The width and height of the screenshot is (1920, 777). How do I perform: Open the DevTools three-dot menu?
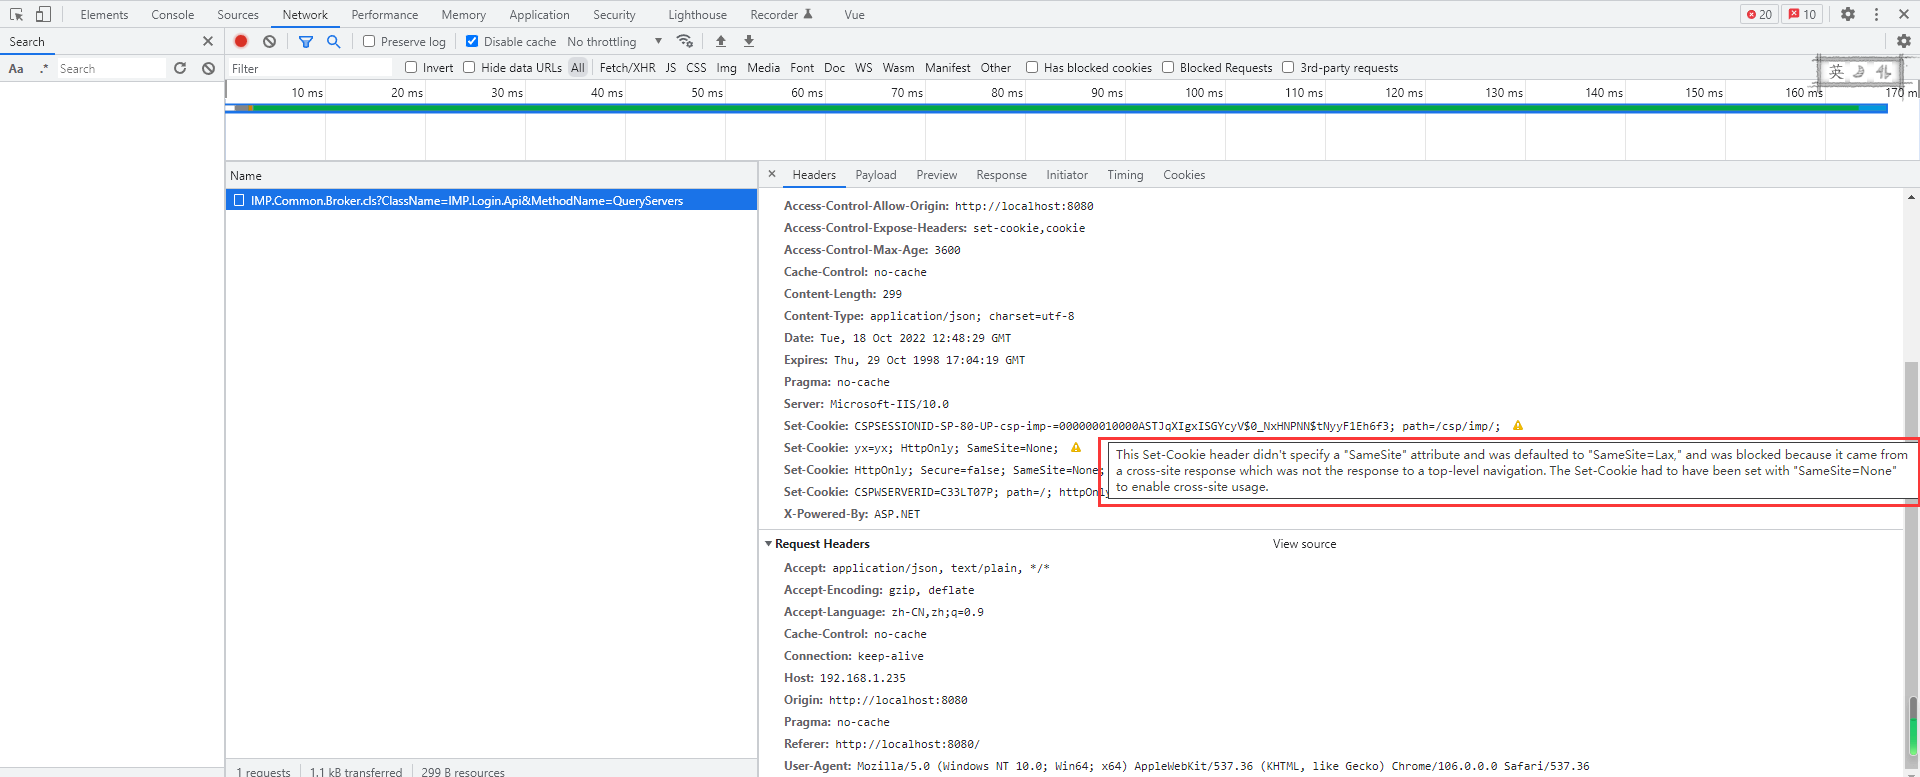pos(1876,14)
